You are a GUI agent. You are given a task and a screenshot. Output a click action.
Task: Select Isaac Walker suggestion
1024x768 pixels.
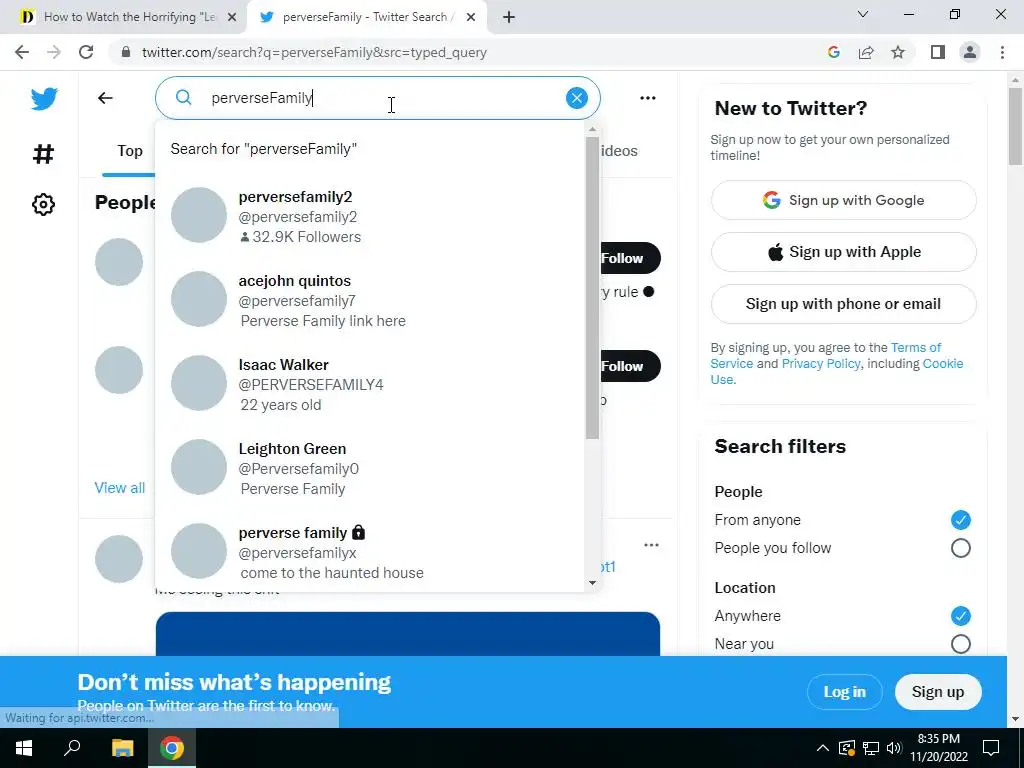pos(370,384)
